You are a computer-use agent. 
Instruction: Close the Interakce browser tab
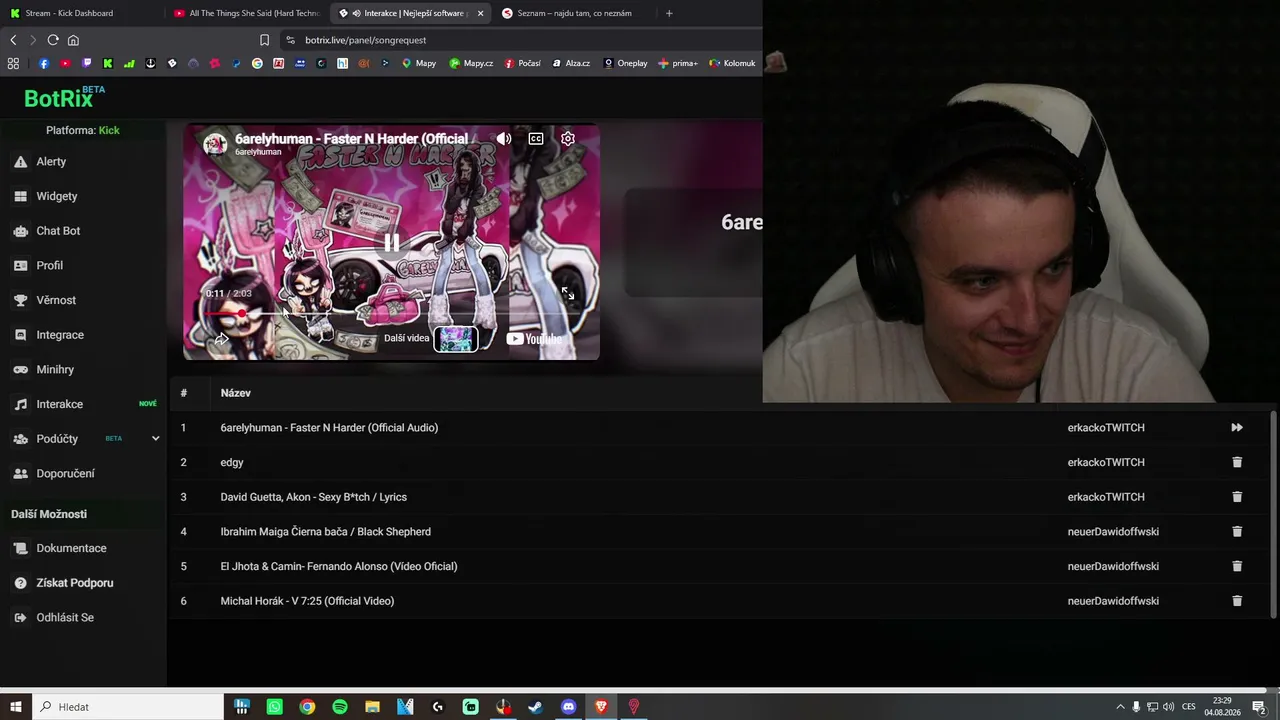tap(481, 14)
